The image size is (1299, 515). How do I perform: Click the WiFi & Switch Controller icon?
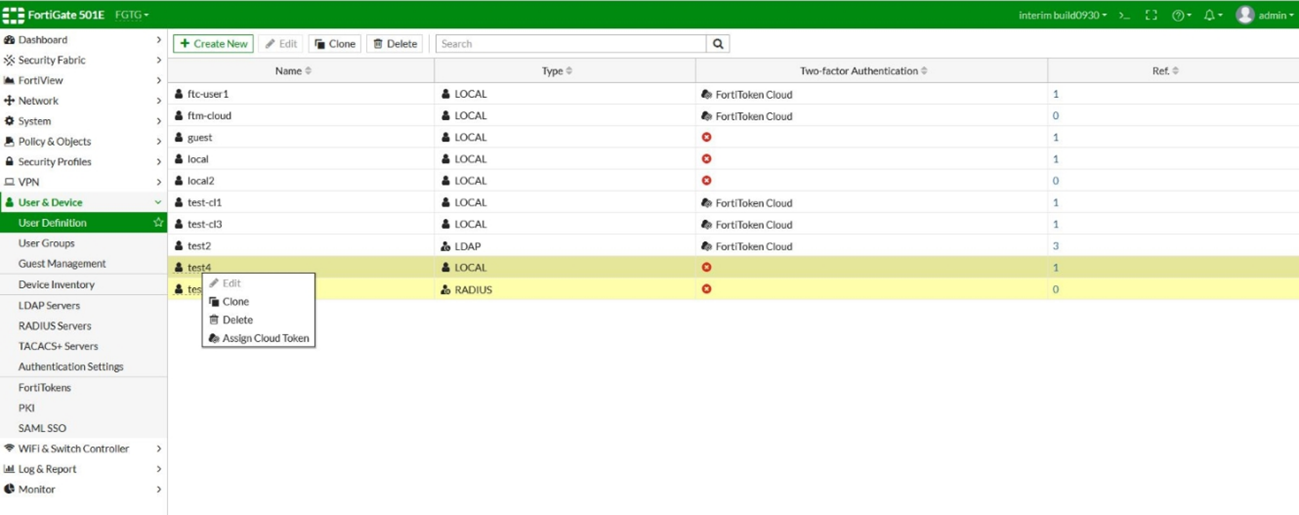9,448
